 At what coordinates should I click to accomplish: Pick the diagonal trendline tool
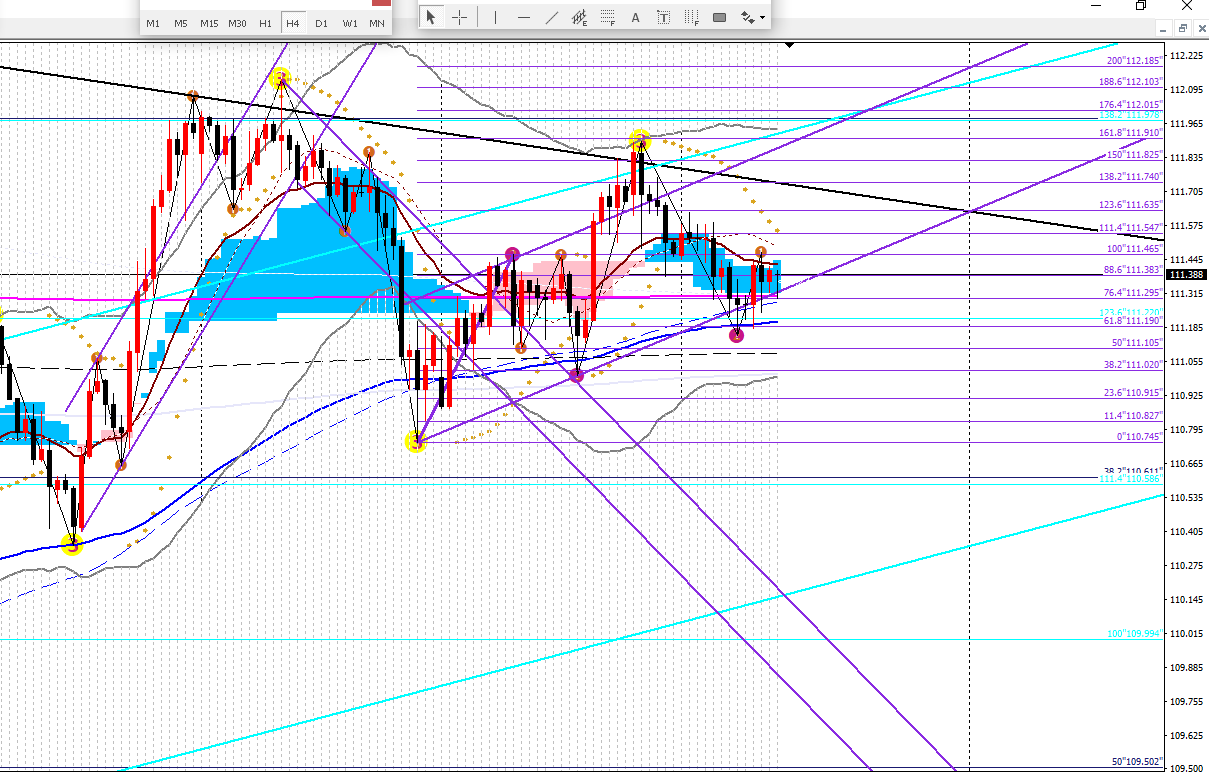coord(551,17)
